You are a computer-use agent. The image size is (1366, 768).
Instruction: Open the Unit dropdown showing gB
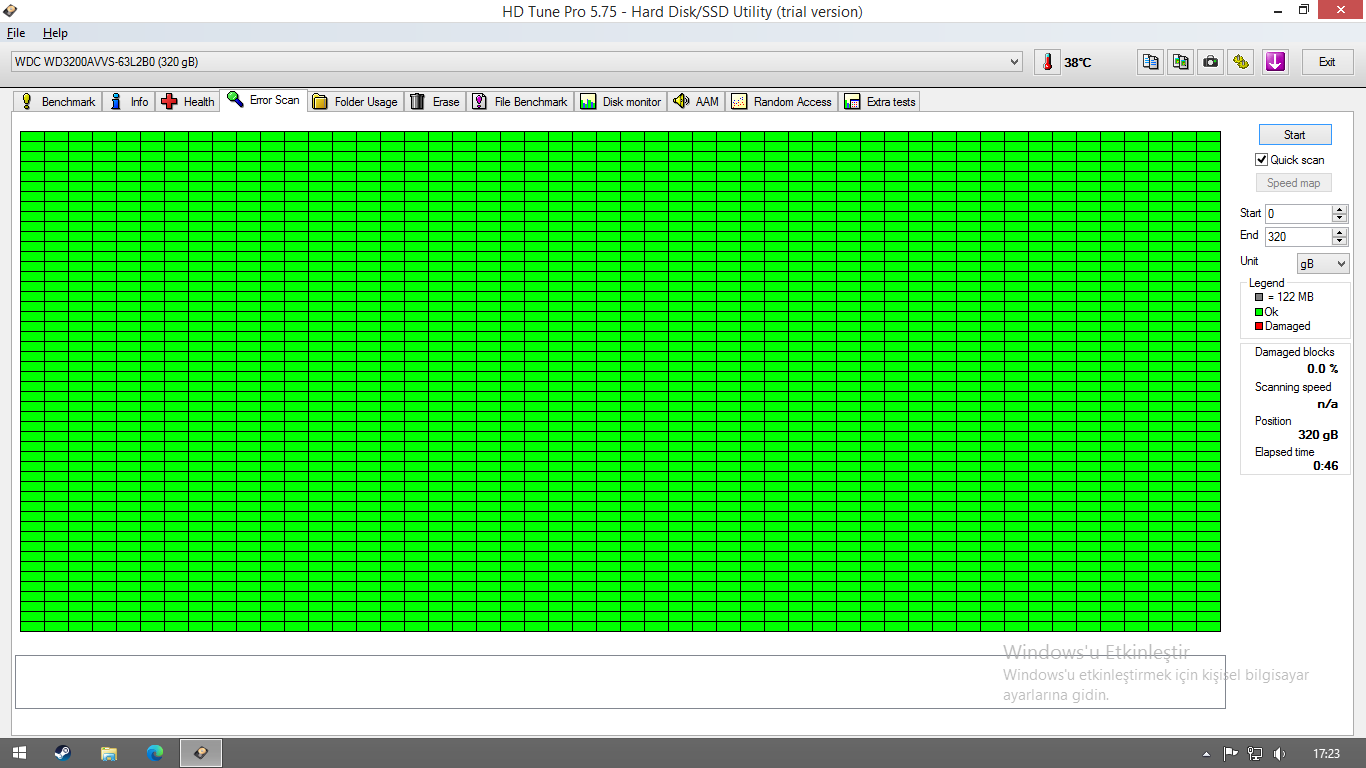click(x=1323, y=264)
